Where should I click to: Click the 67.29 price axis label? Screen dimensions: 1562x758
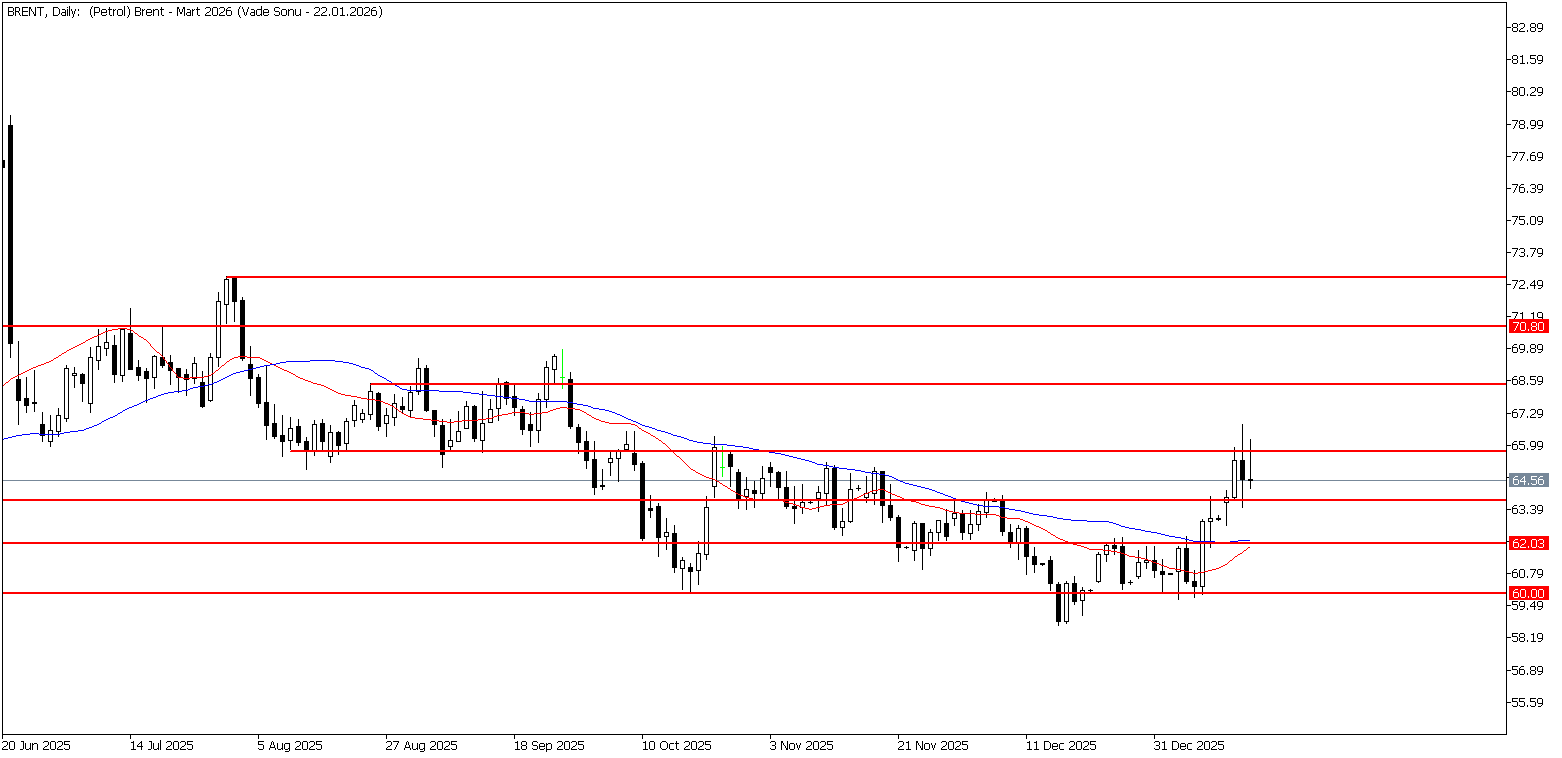pyautogui.click(x=1529, y=413)
